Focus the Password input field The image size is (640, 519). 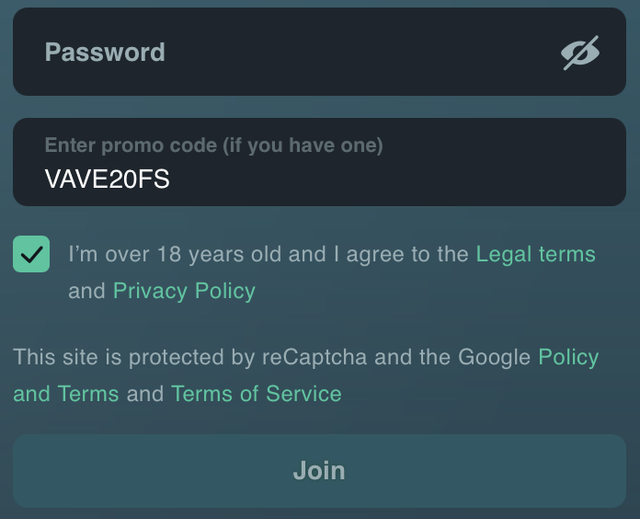click(x=320, y=52)
